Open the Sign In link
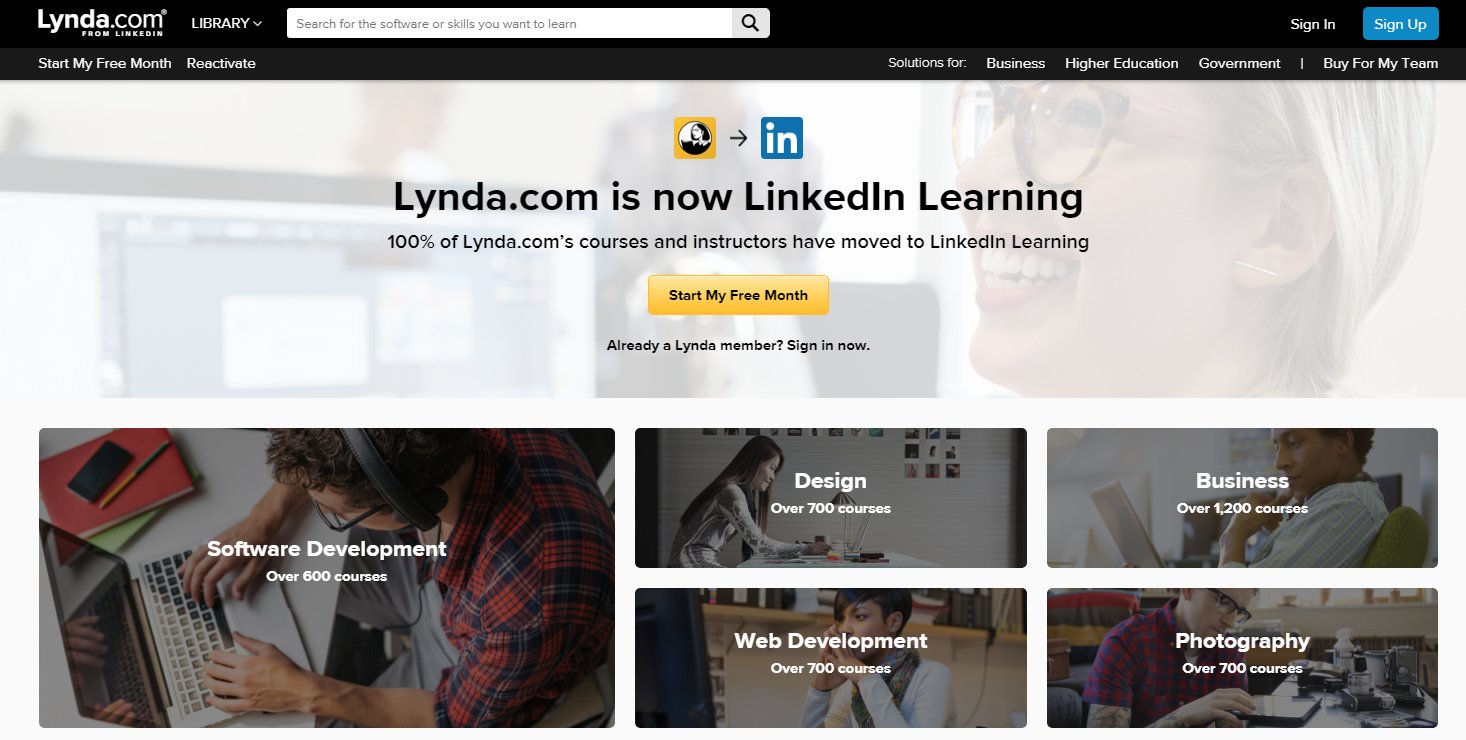Viewport: 1466px width, 740px height. (1313, 24)
